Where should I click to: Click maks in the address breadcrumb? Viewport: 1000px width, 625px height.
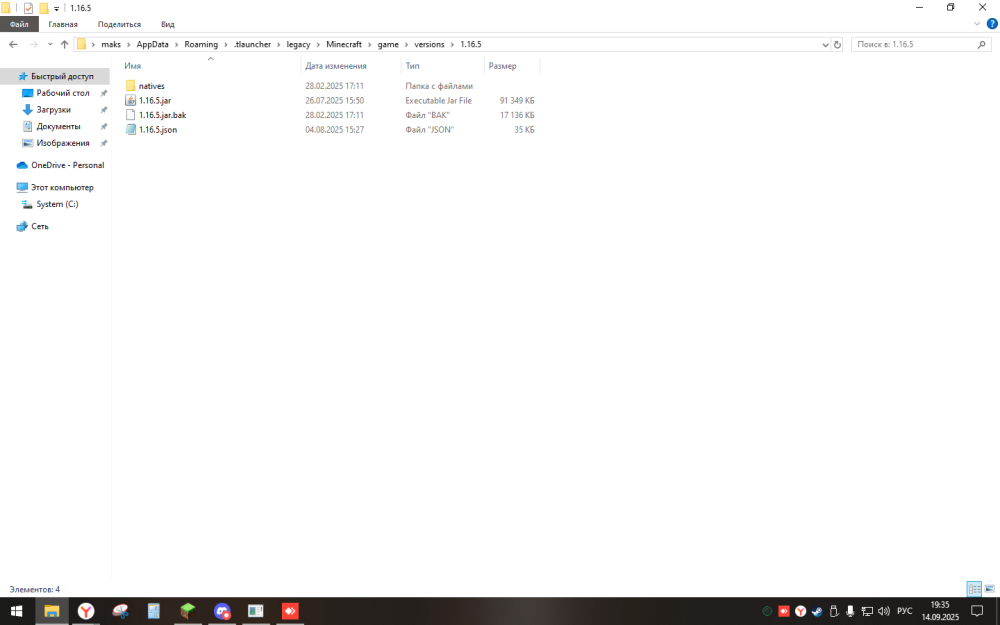click(111, 45)
